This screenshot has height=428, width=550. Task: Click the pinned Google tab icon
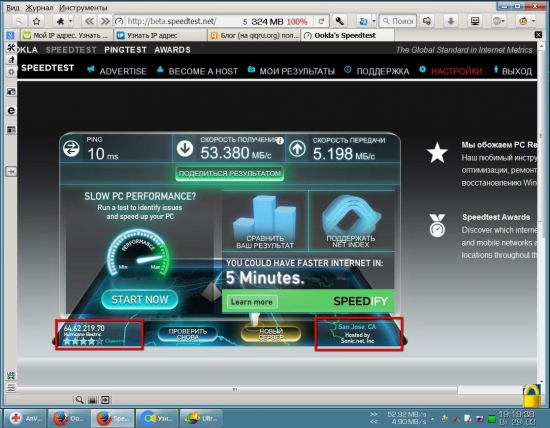pos(10,35)
